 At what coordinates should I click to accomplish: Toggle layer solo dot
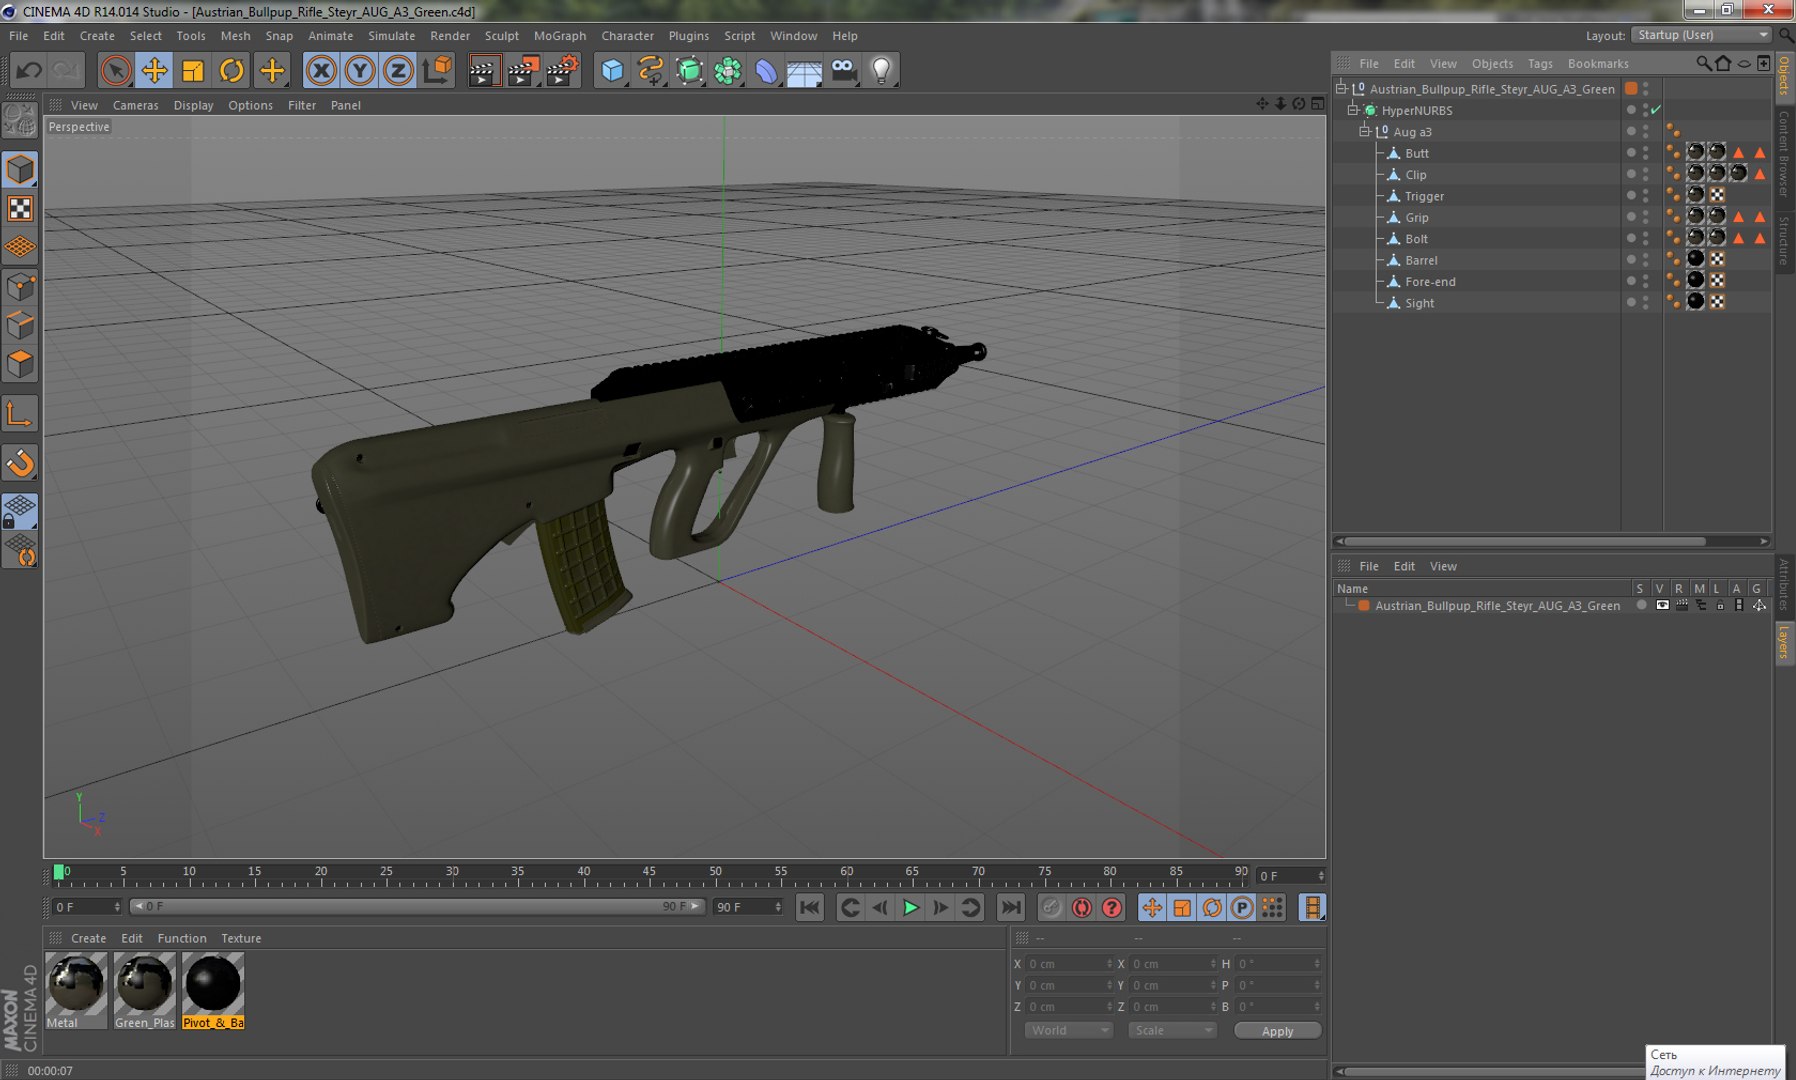point(1641,606)
